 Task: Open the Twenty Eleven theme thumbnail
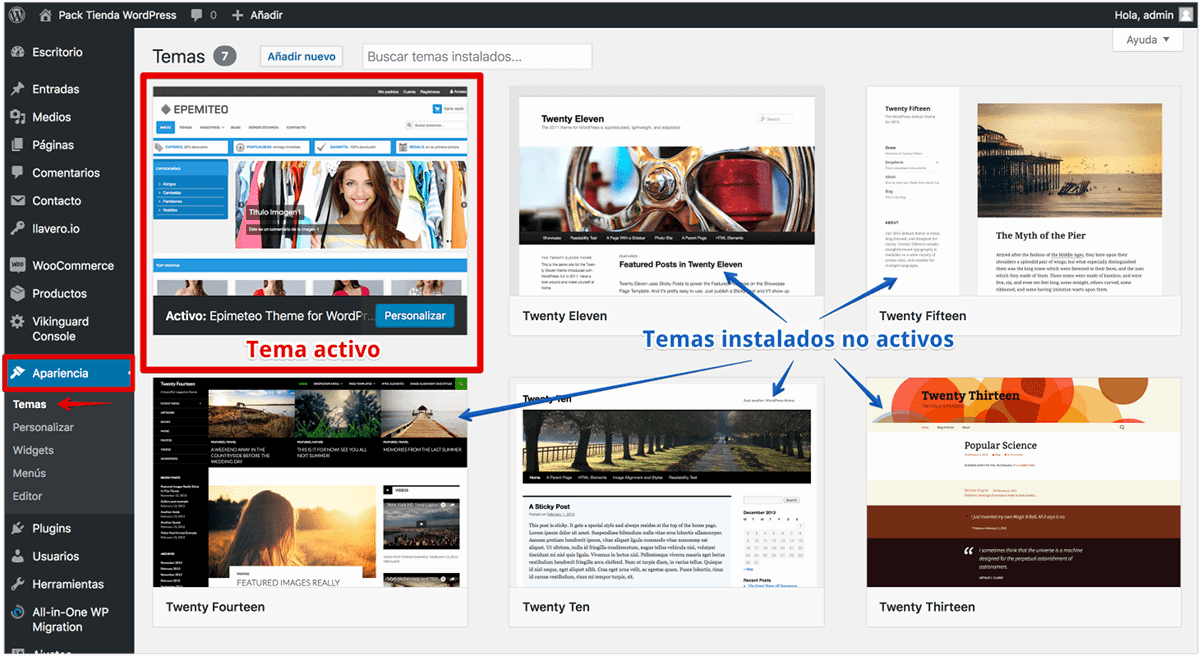coord(667,191)
